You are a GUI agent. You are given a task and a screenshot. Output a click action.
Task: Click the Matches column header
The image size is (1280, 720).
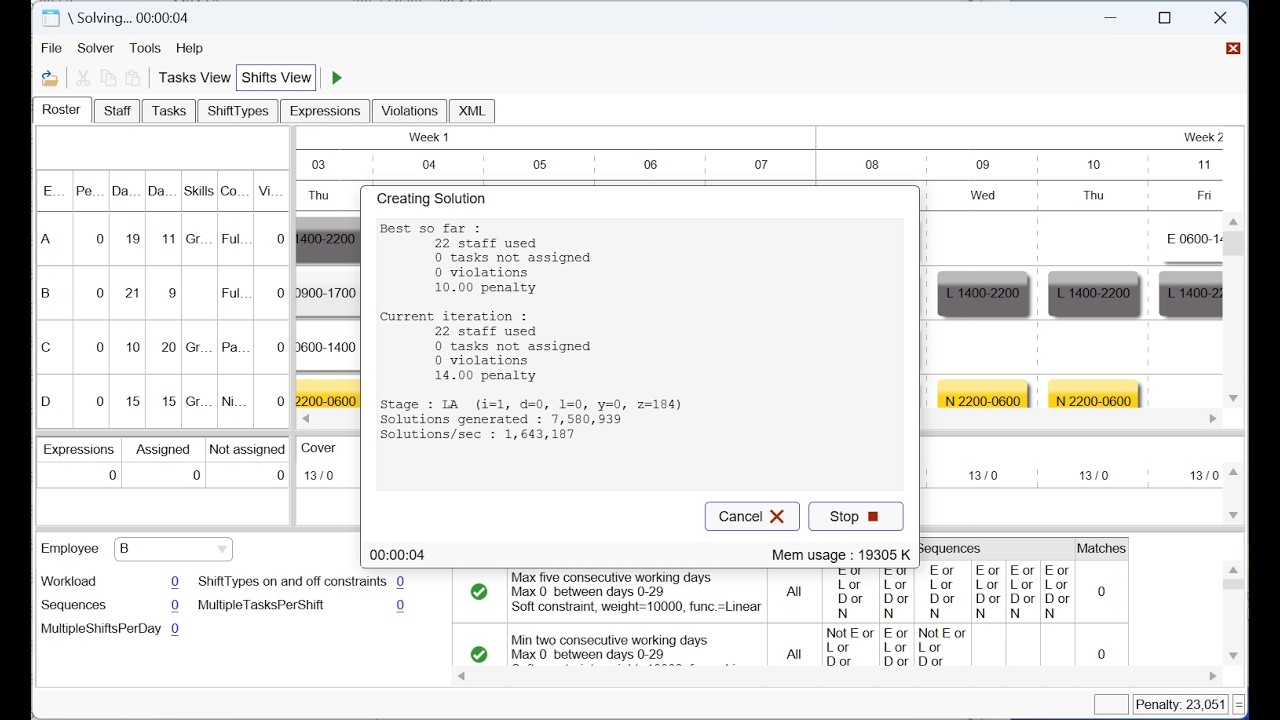click(x=1101, y=548)
